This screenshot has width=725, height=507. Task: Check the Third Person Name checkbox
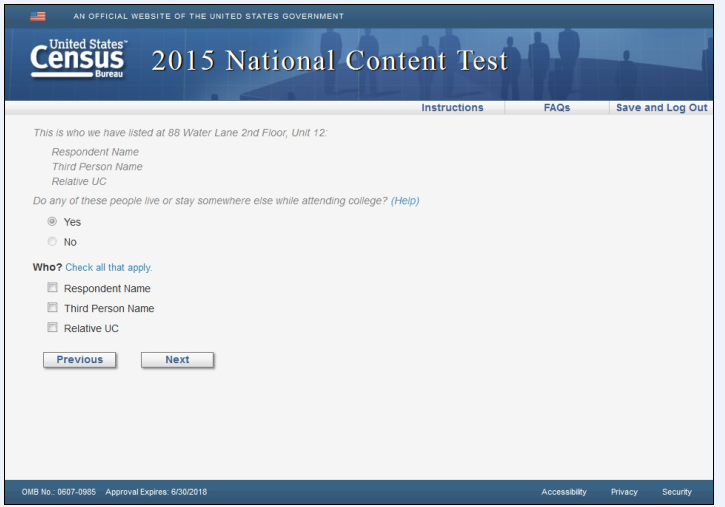click(52, 307)
